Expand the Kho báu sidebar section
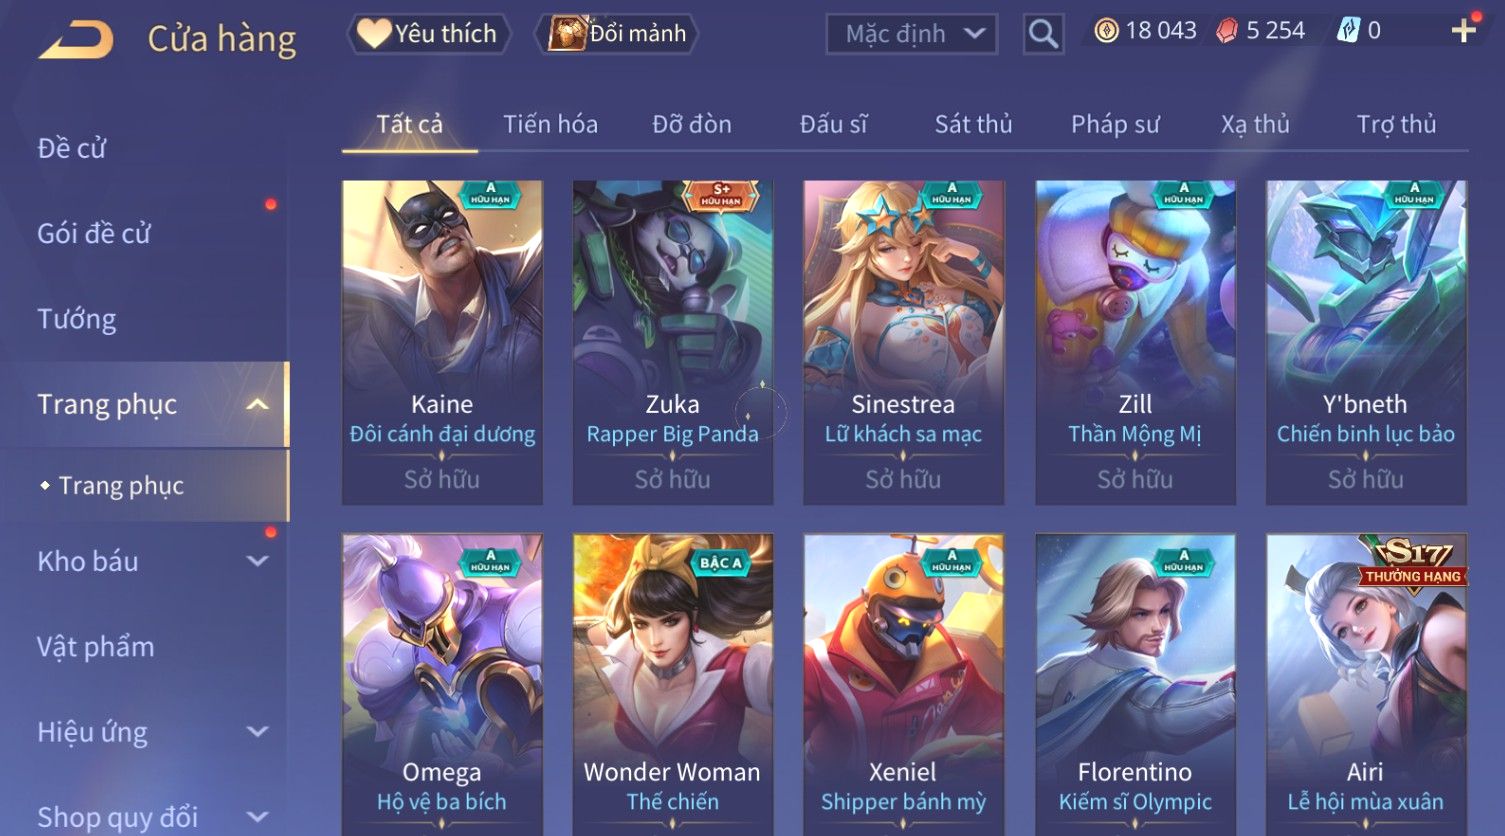Image resolution: width=1505 pixels, height=836 pixels. pyautogui.click(x=257, y=561)
